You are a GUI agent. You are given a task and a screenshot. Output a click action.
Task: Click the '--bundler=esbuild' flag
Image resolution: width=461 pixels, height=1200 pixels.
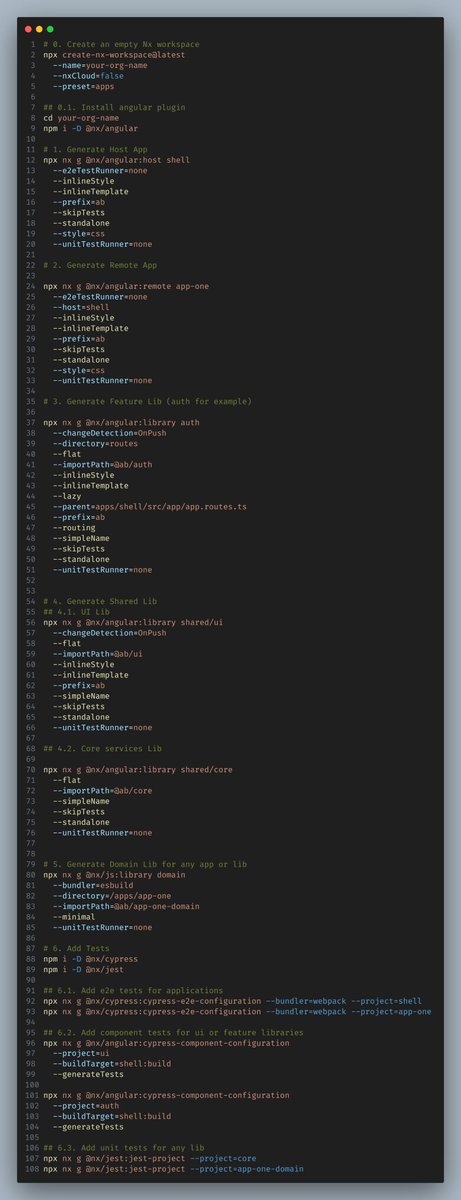pyautogui.click(x=94, y=884)
